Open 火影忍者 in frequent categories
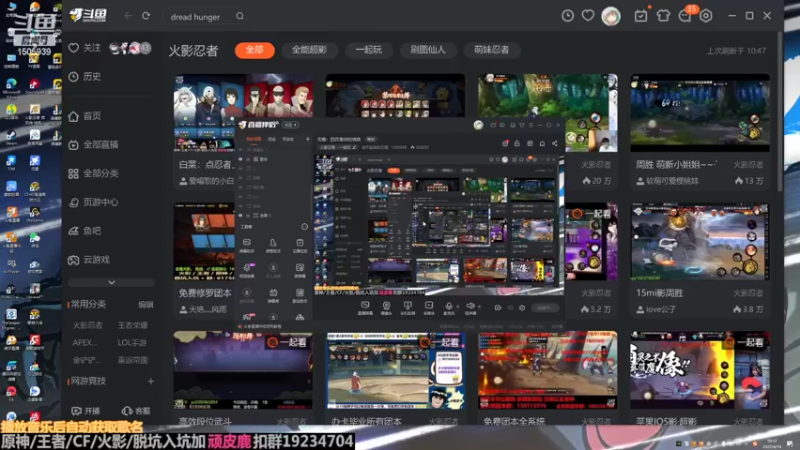800x450 pixels. pyautogui.click(x=87, y=325)
